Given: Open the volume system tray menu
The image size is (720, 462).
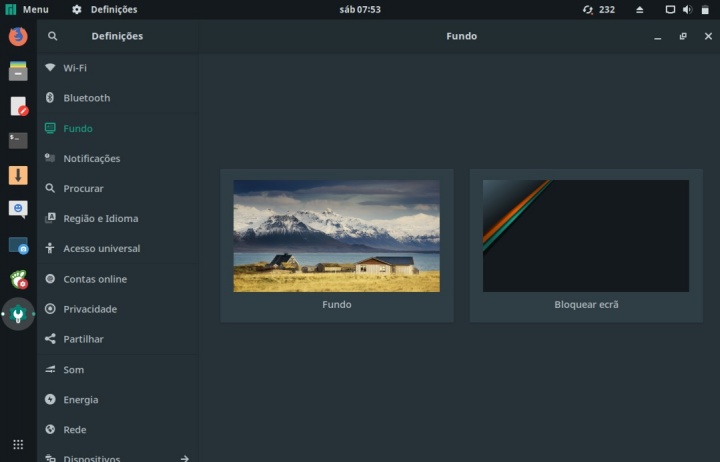Looking at the screenshot, I should pos(687,9).
